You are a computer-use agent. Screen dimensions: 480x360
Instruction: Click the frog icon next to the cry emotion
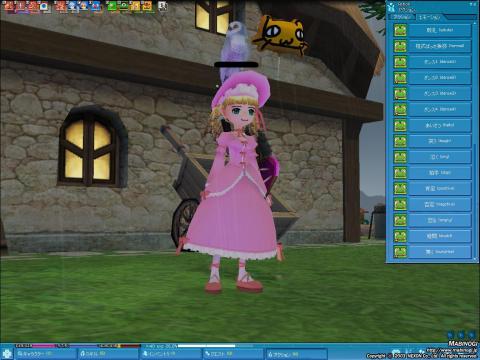pyautogui.click(x=400, y=157)
